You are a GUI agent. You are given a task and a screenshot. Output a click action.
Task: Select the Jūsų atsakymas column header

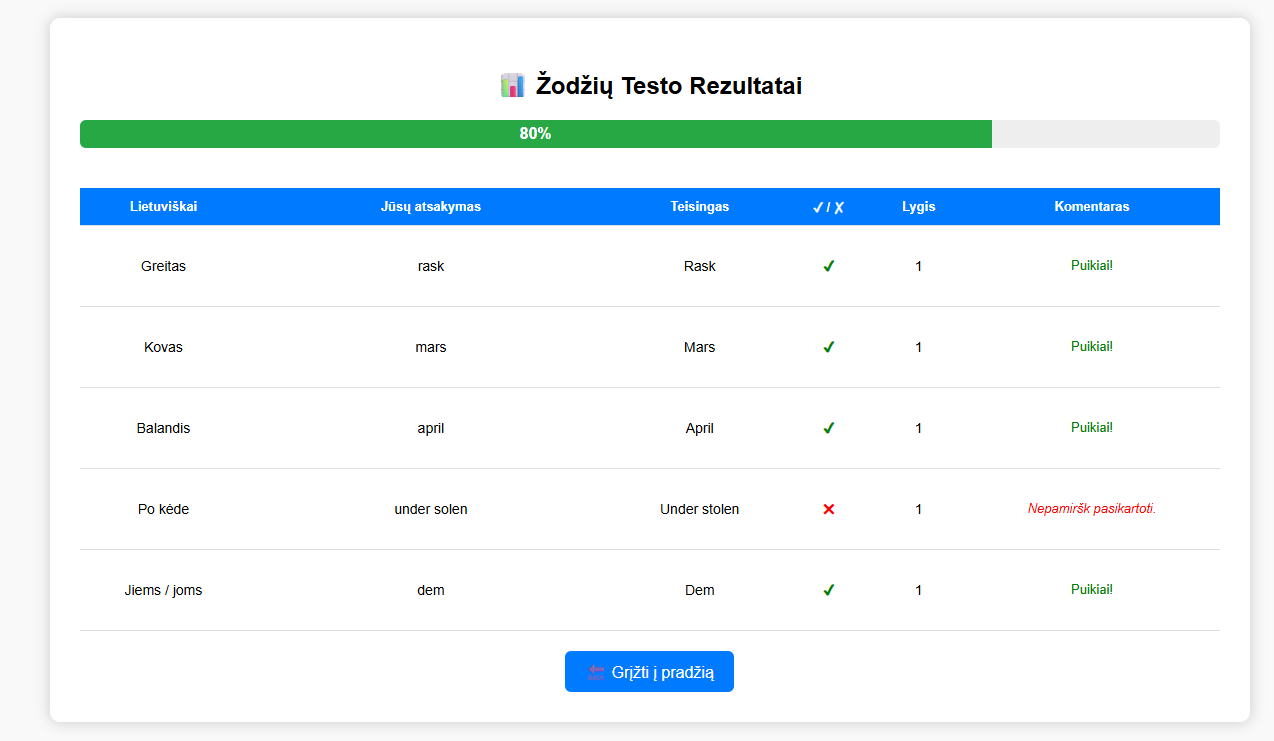pos(431,207)
